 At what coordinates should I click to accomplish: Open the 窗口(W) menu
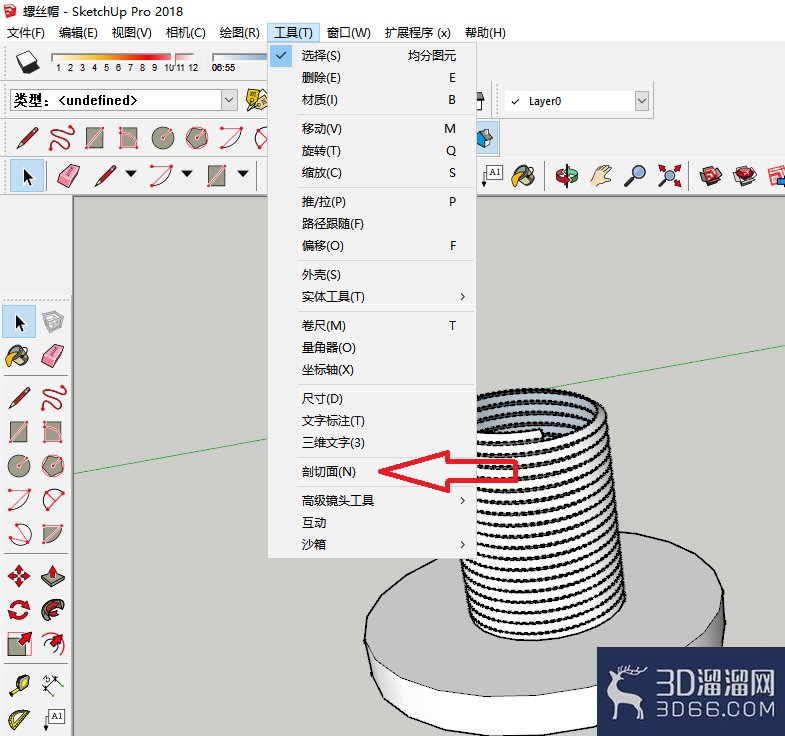(x=348, y=33)
